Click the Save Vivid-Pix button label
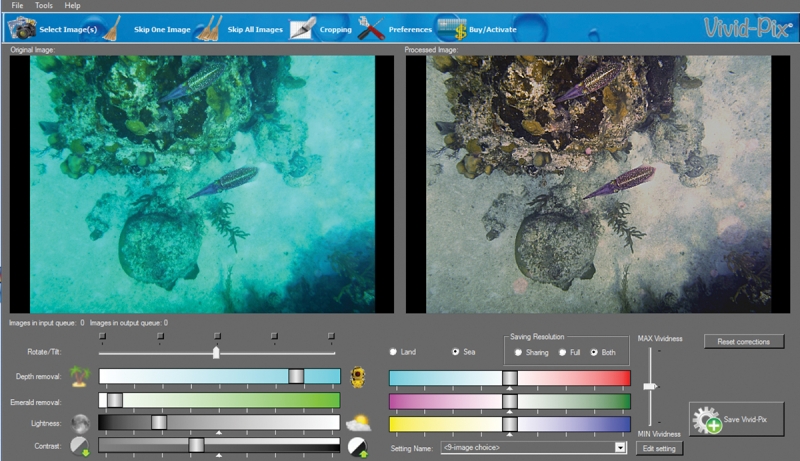This screenshot has width=800, height=461. click(745, 419)
